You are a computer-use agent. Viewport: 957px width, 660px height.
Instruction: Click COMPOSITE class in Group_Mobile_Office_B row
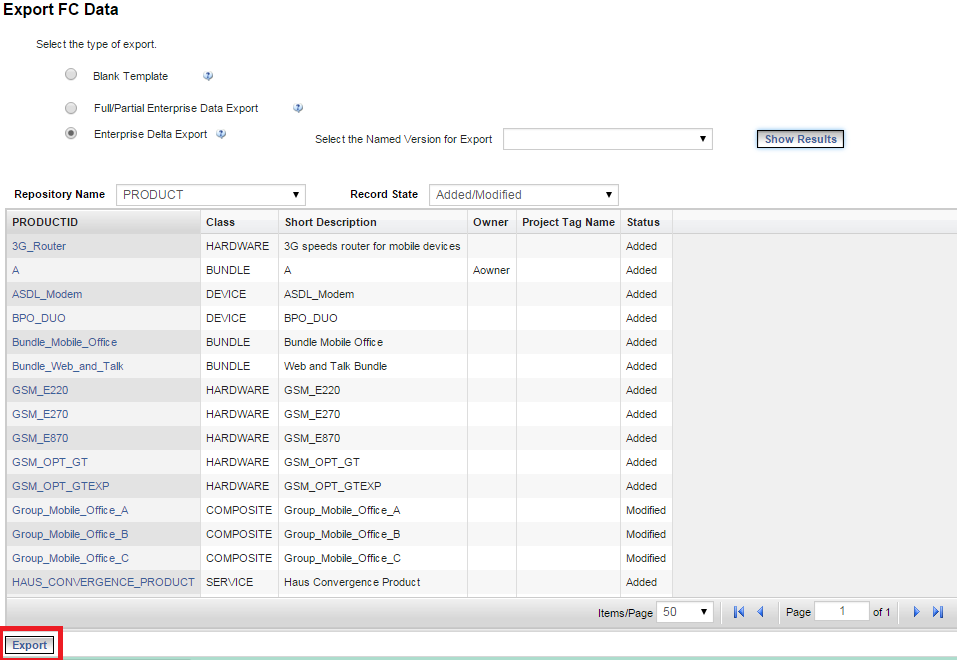tap(239, 534)
